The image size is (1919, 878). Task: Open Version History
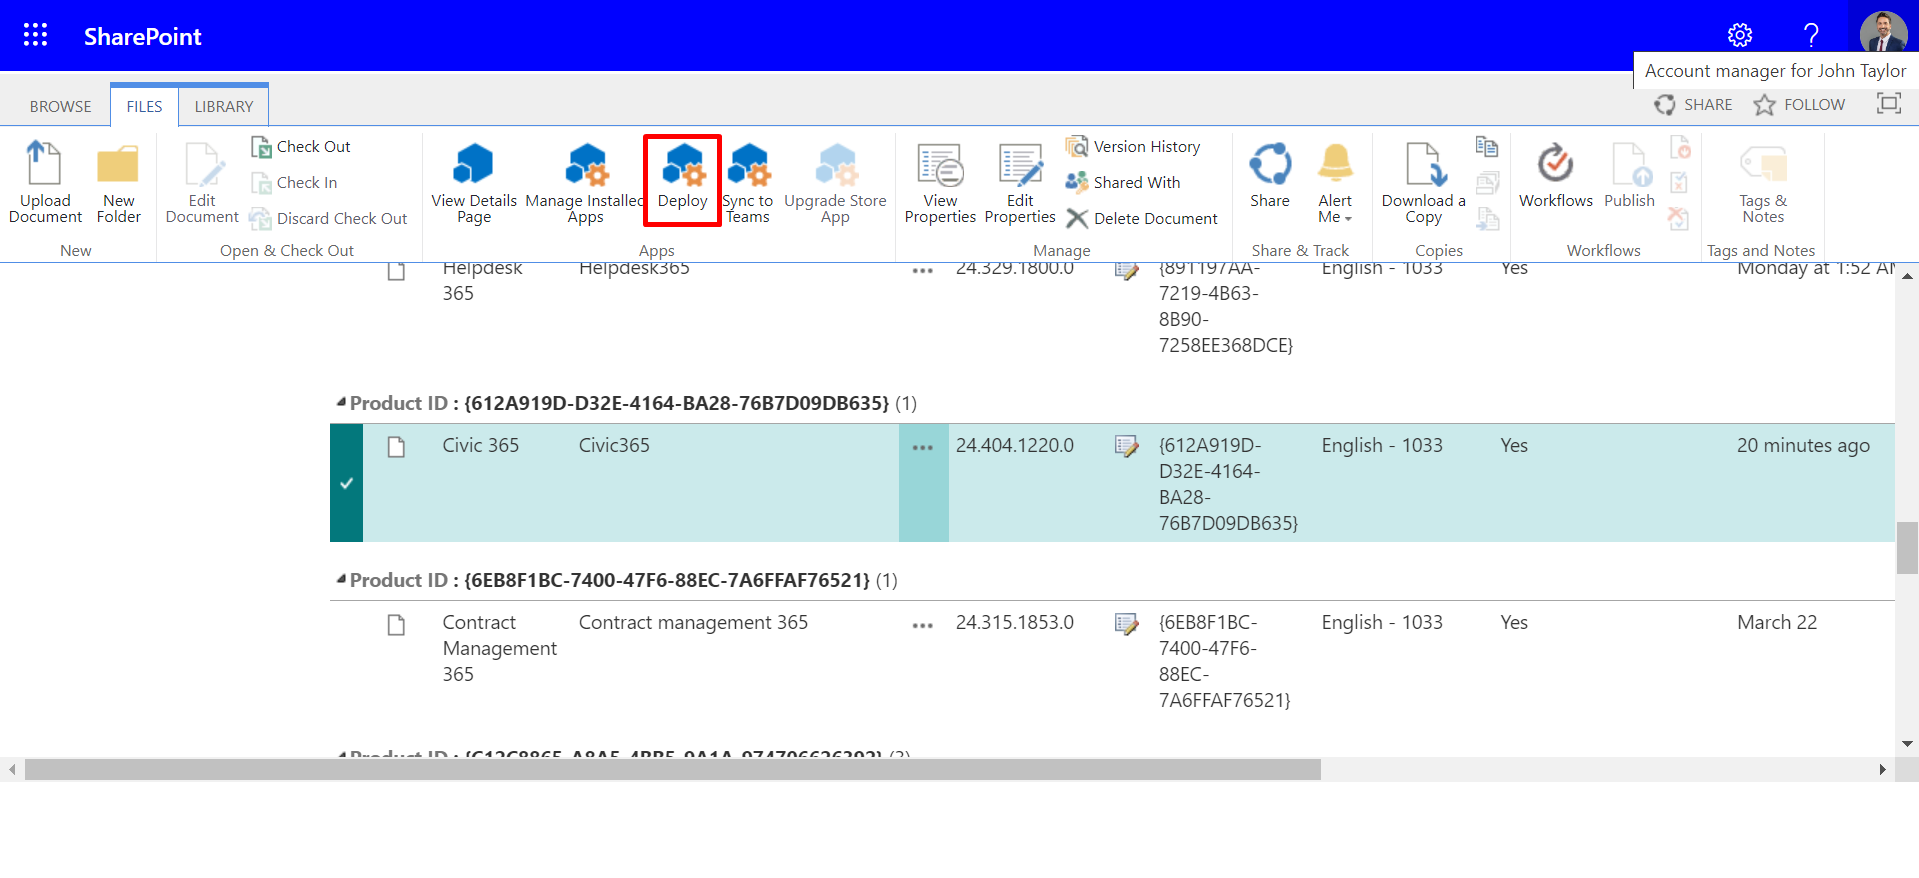pos(1133,147)
